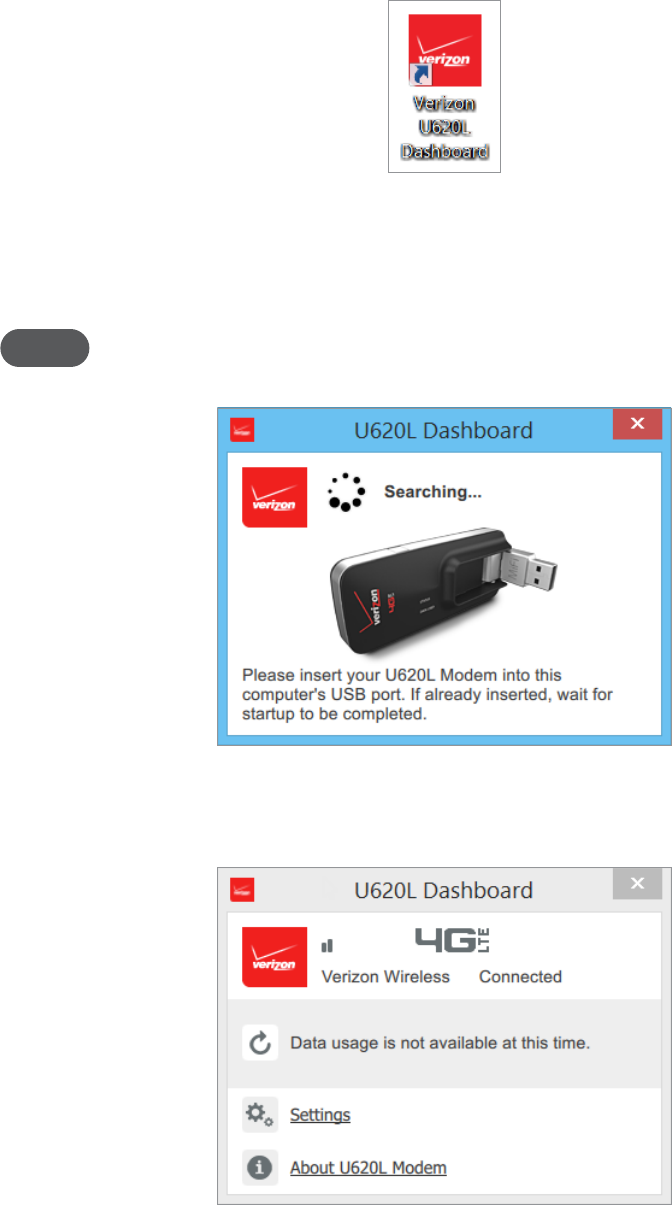Click the spinning loader beside Searching
Viewport: 672px width, 1205px height.
(x=346, y=491)
